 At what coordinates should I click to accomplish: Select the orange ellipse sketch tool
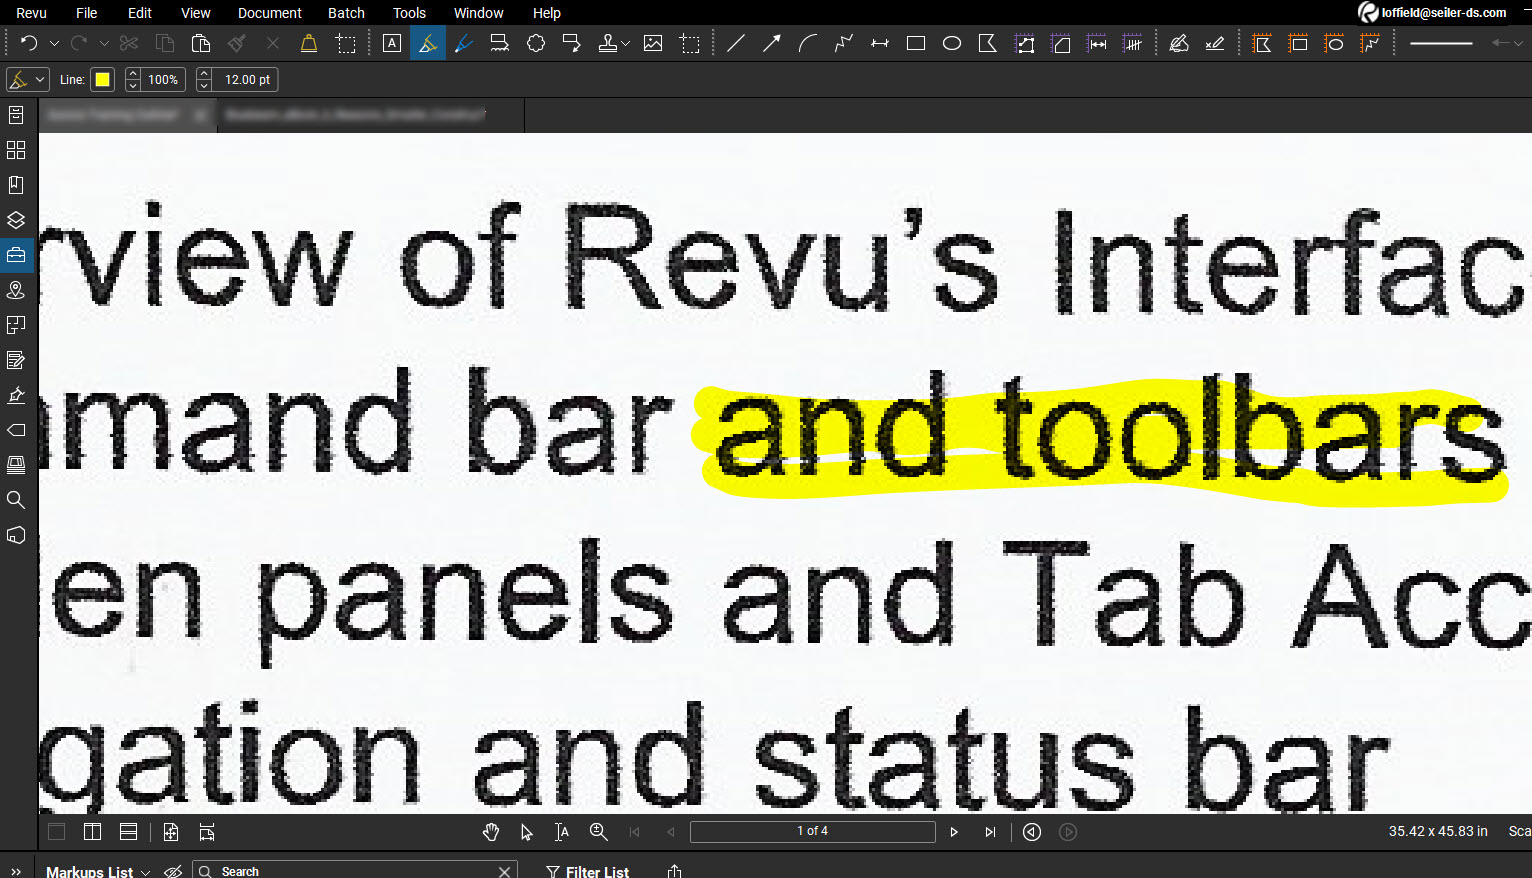tap(1334, 43)
